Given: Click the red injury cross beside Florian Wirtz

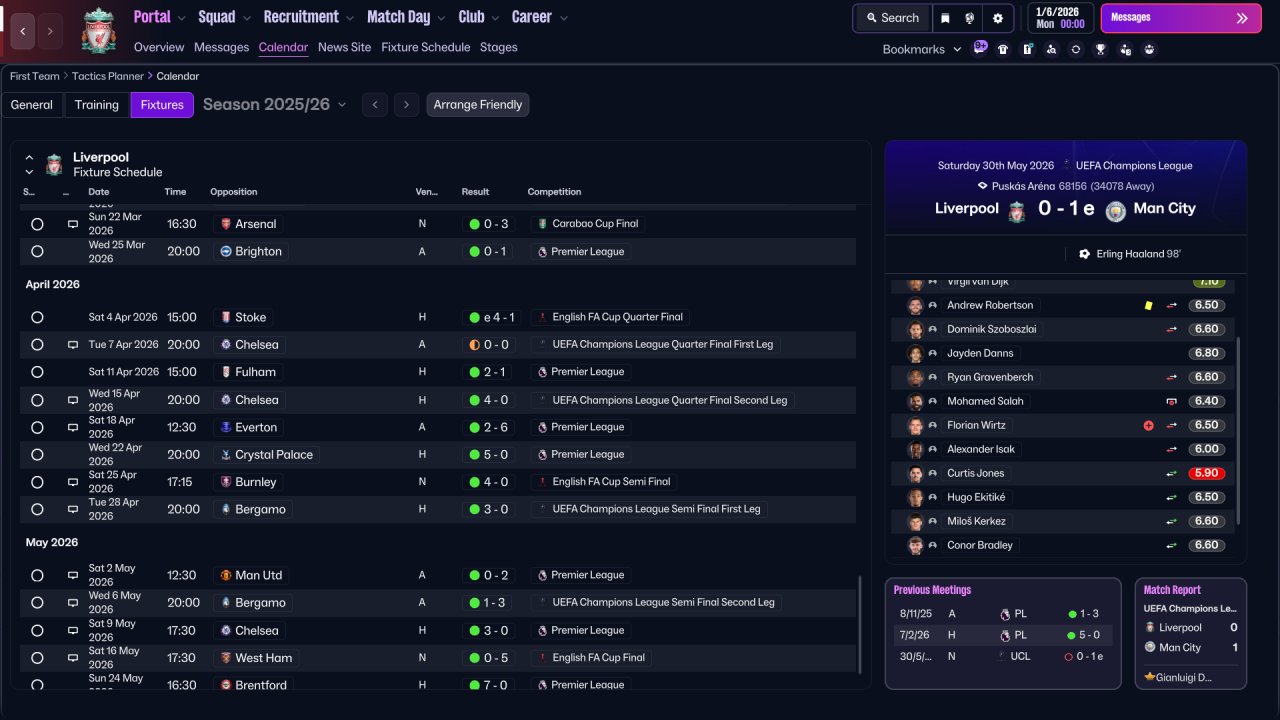Looking at the screenshot, I should pyautogui.click(x=1149, y=425).
